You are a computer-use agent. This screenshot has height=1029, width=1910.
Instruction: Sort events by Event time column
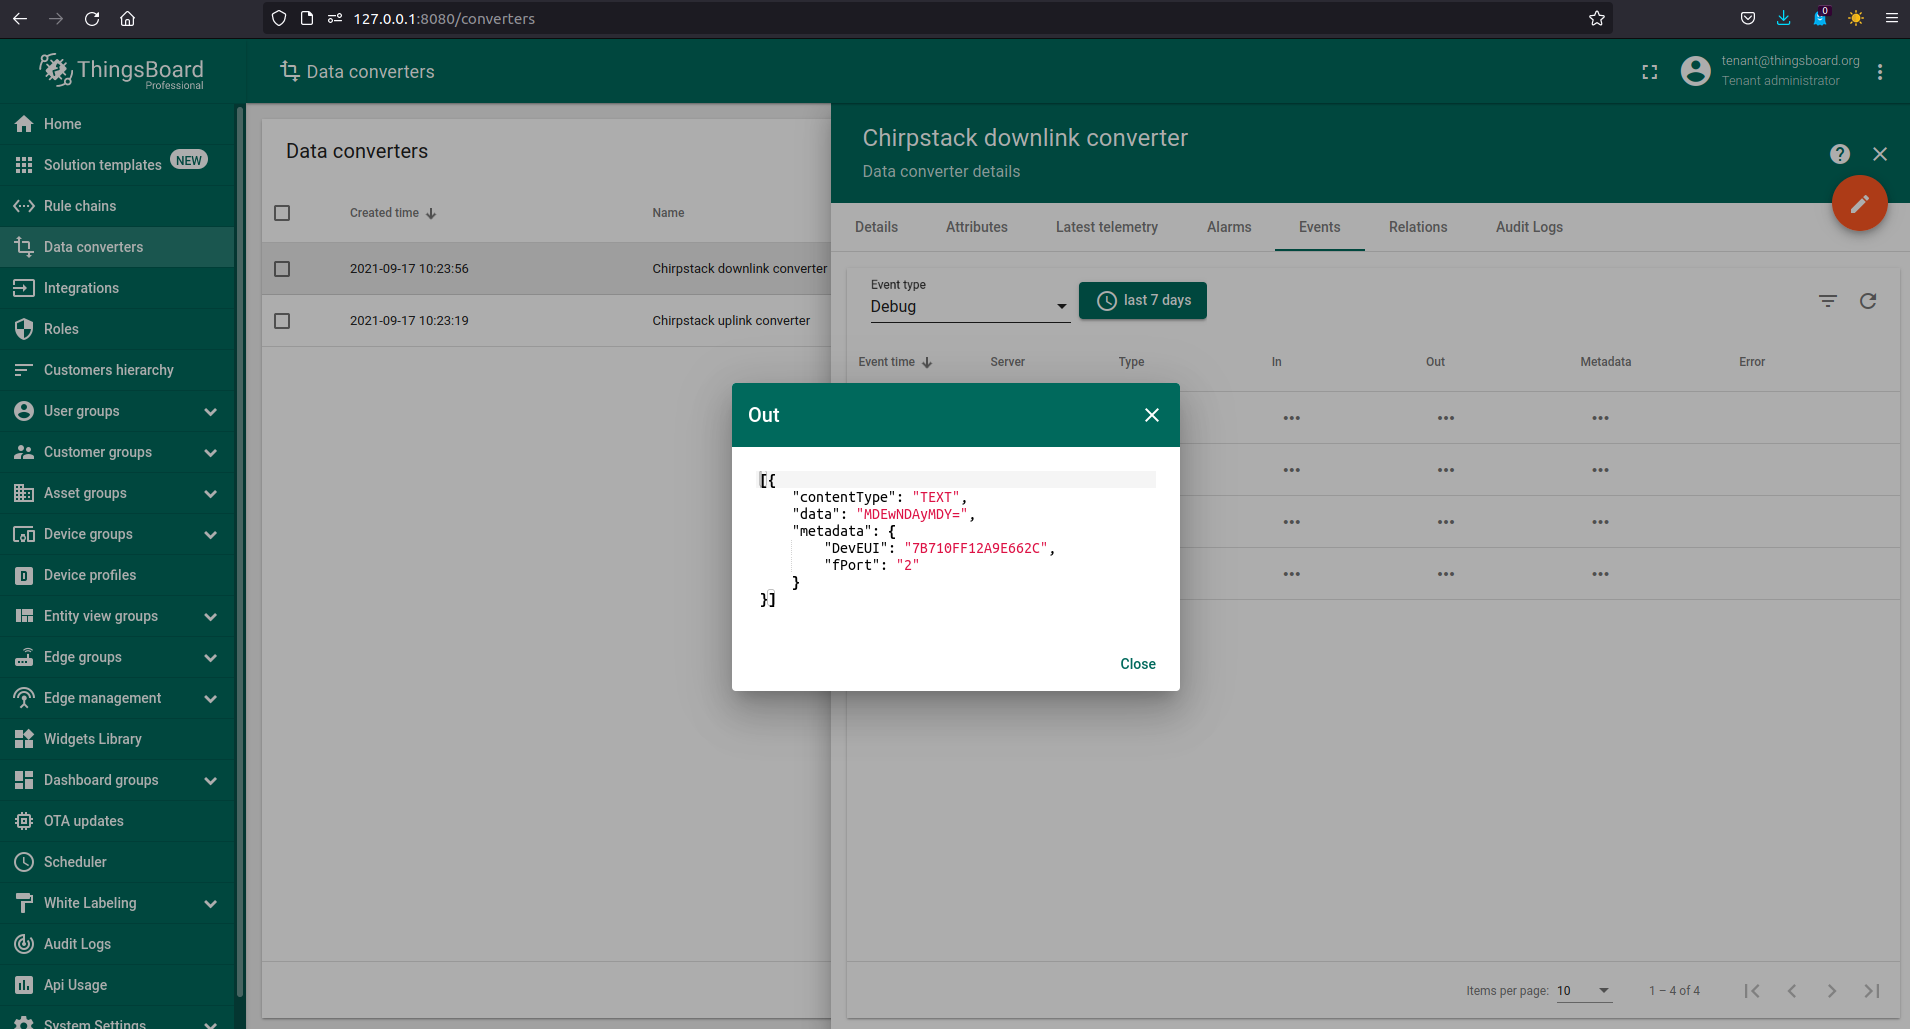(x=895, y=362)
